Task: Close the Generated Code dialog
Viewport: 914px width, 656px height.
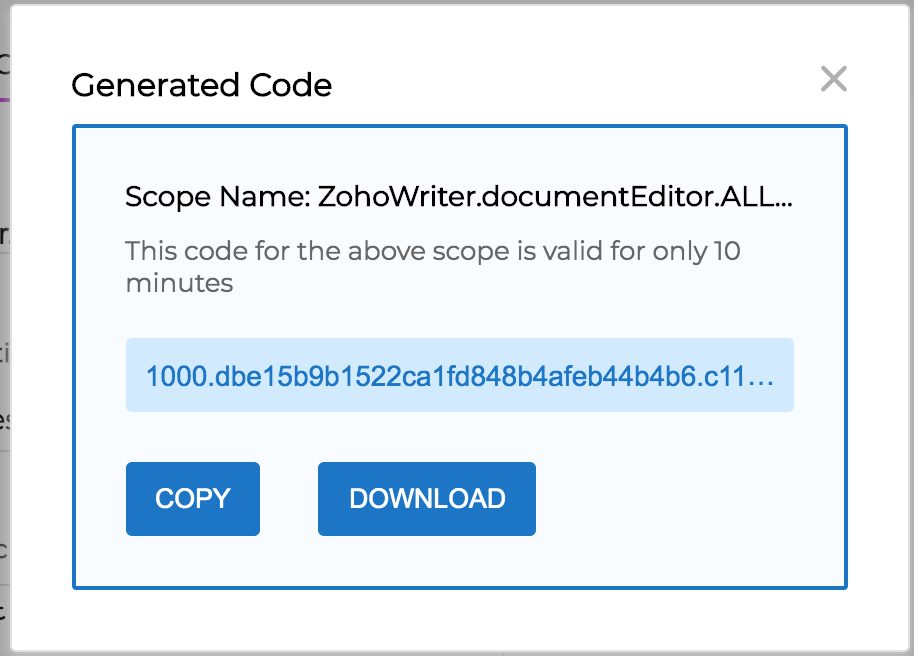Action: click(x=833, y=79)
